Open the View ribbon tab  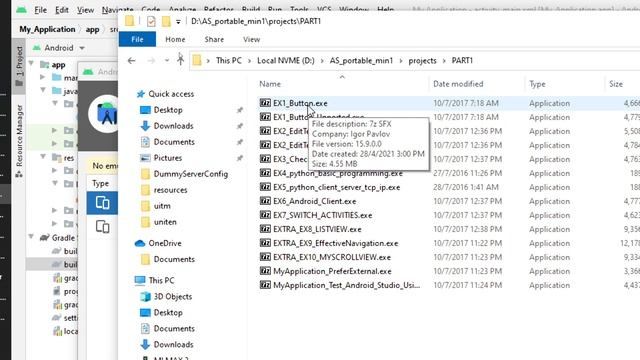[251, 39]
